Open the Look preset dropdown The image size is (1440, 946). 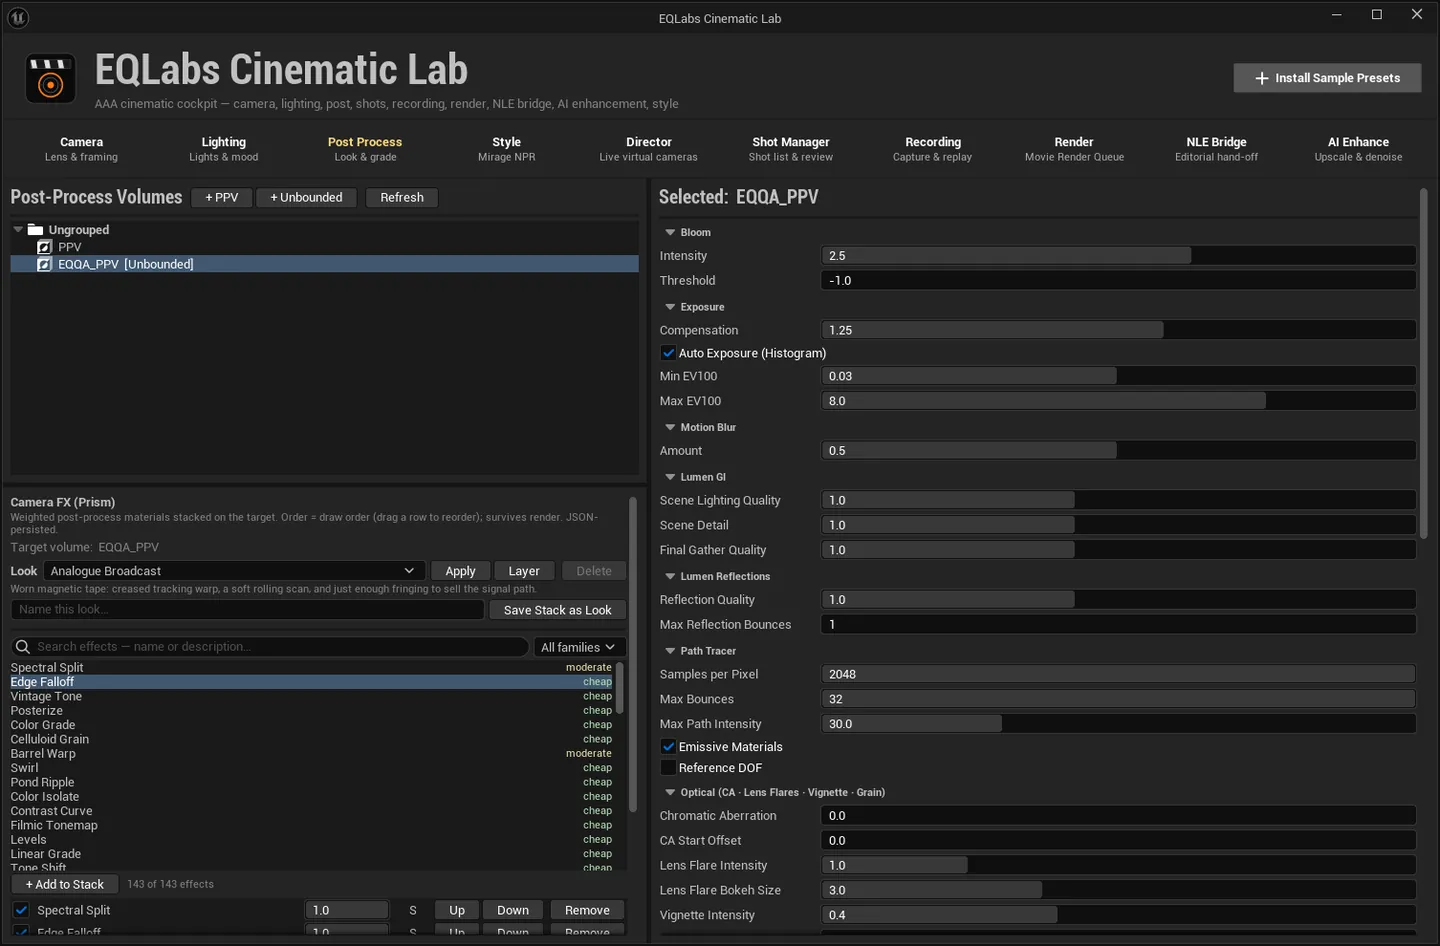pos(234,571)
